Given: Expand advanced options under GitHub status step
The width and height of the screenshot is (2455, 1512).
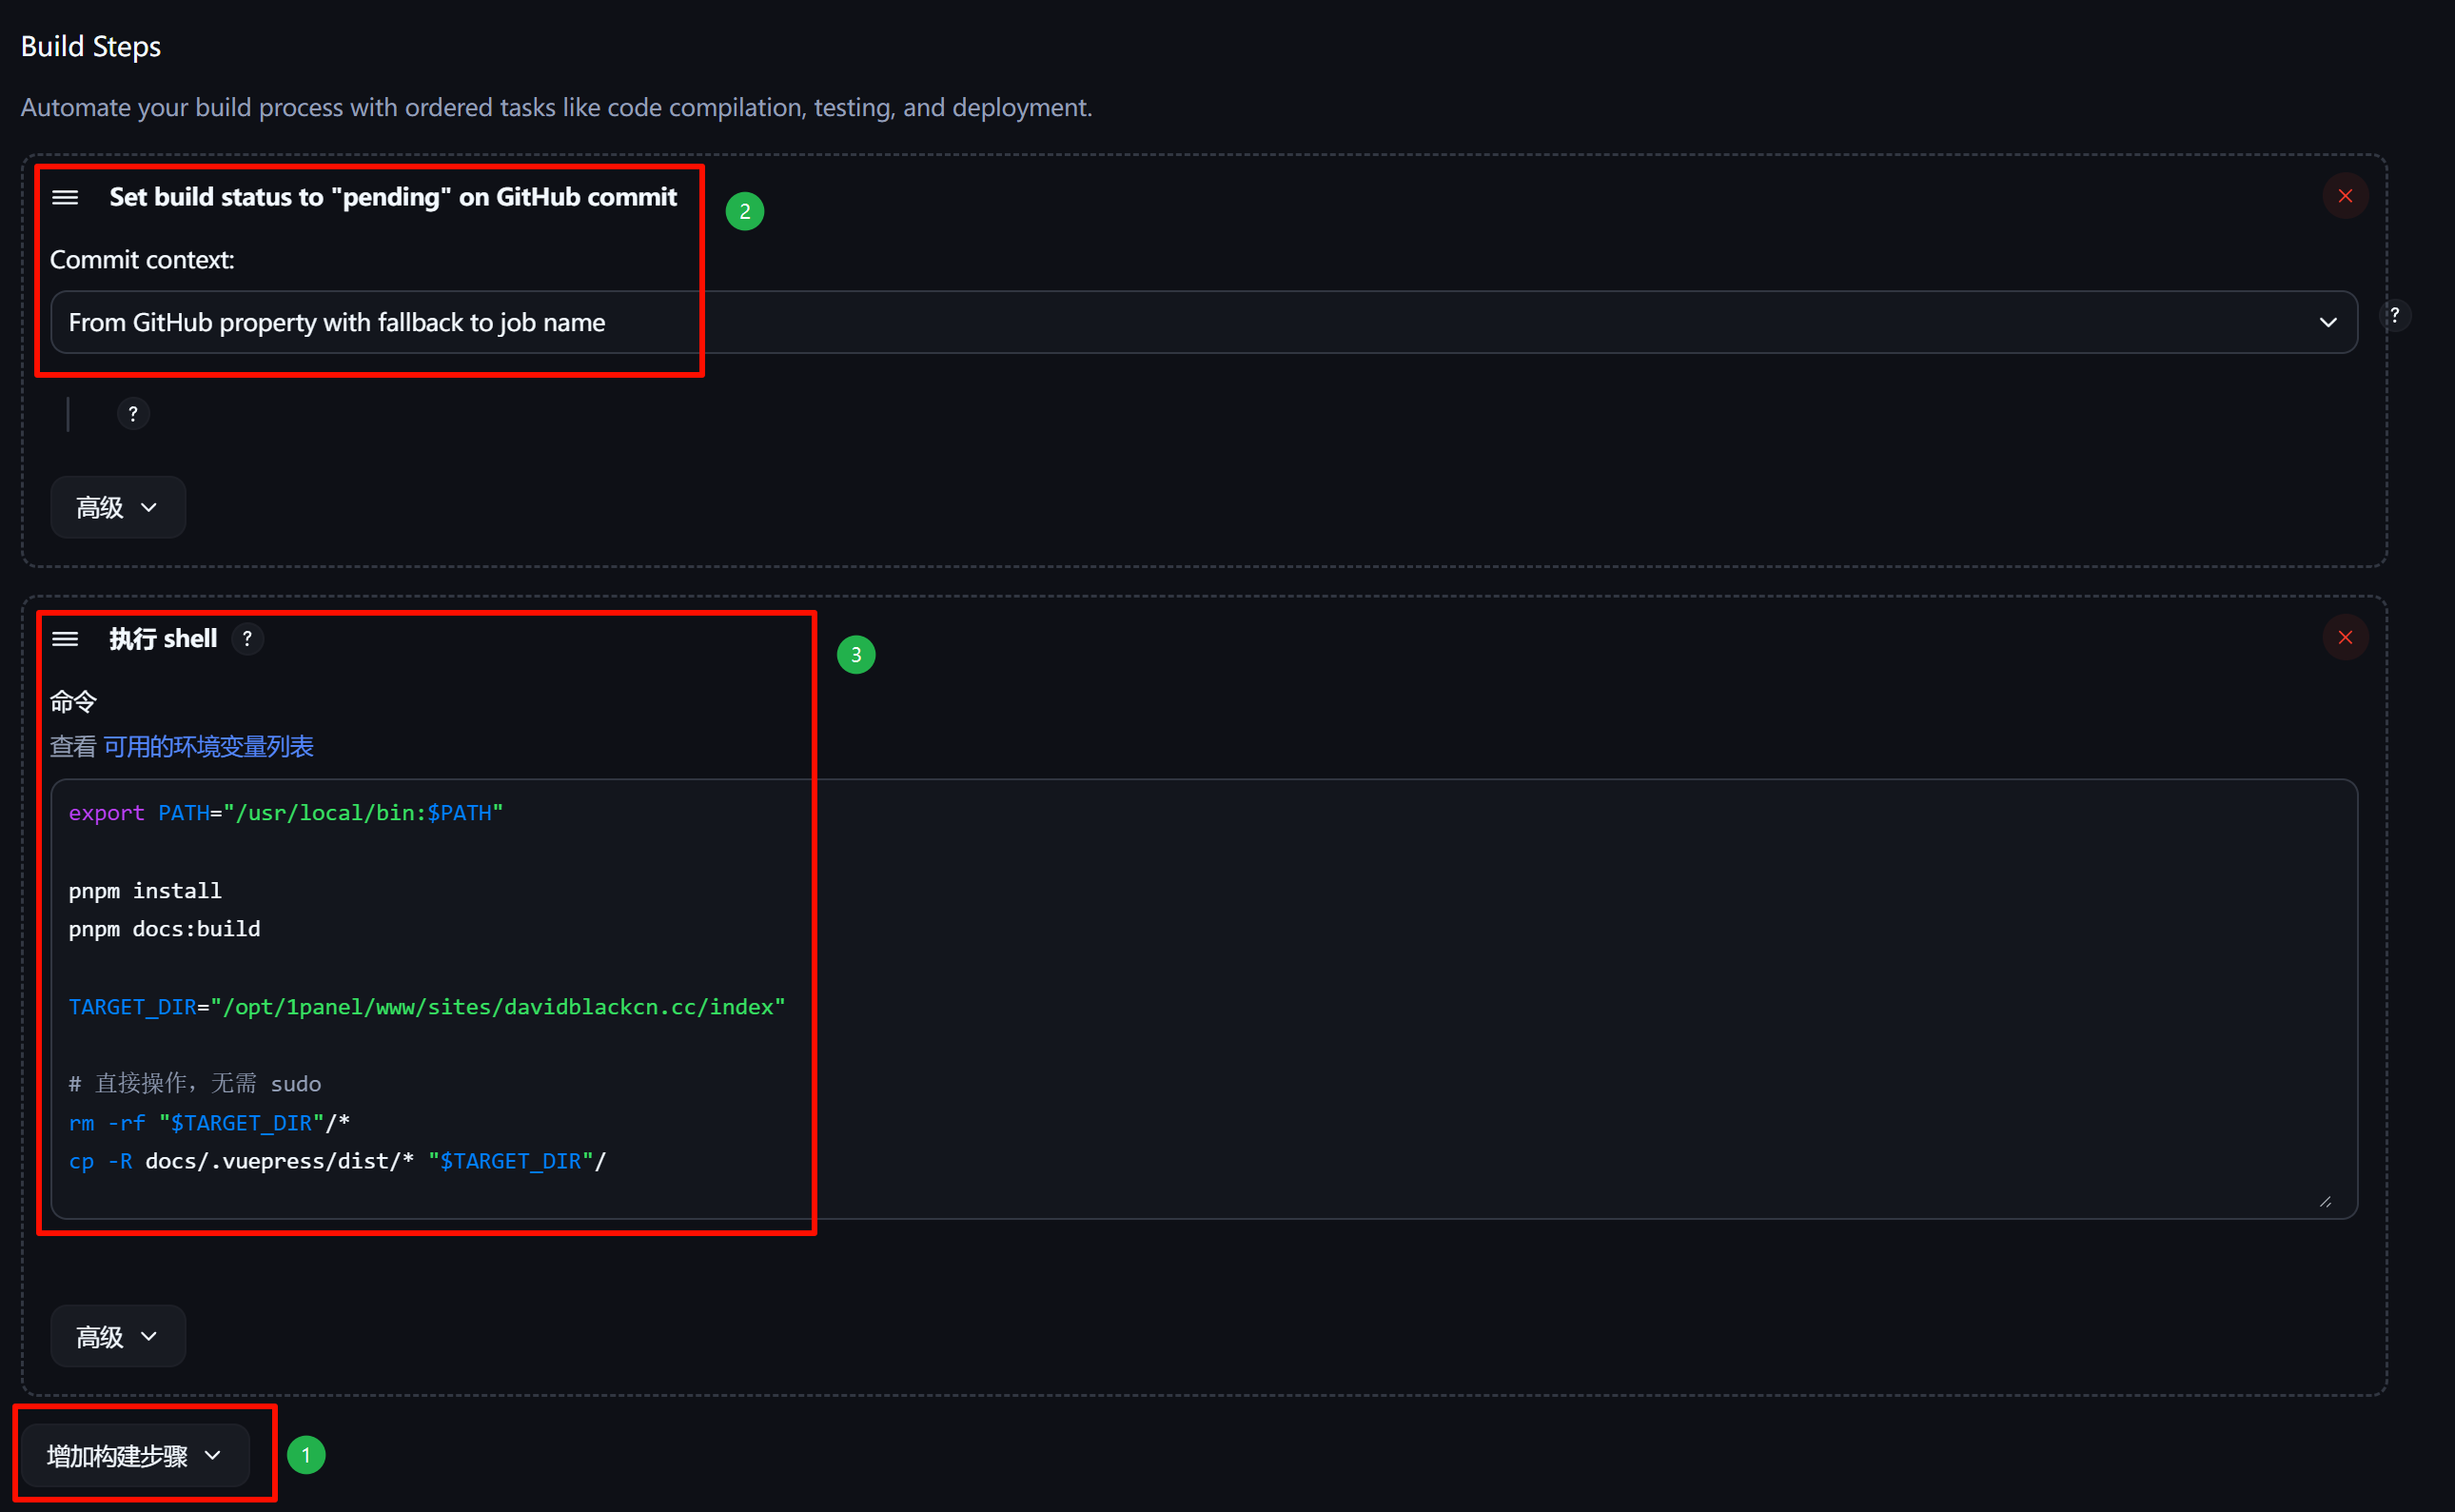Looking at the screenshot, I should [117, 508].
